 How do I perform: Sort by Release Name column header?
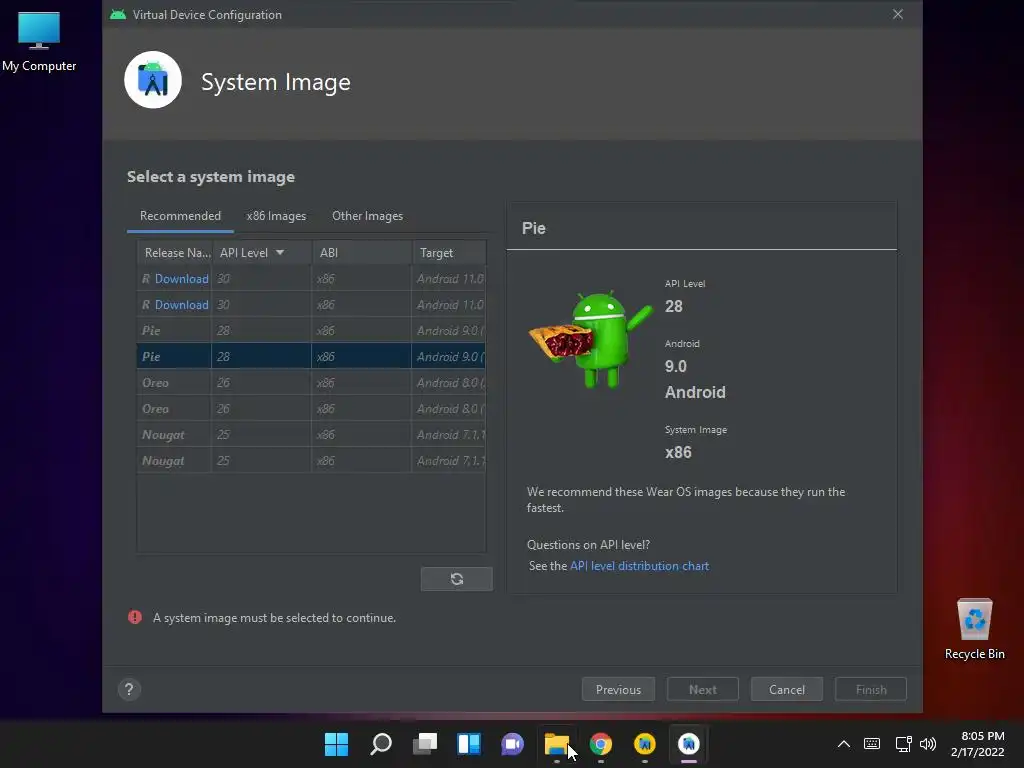coord(175,253)
